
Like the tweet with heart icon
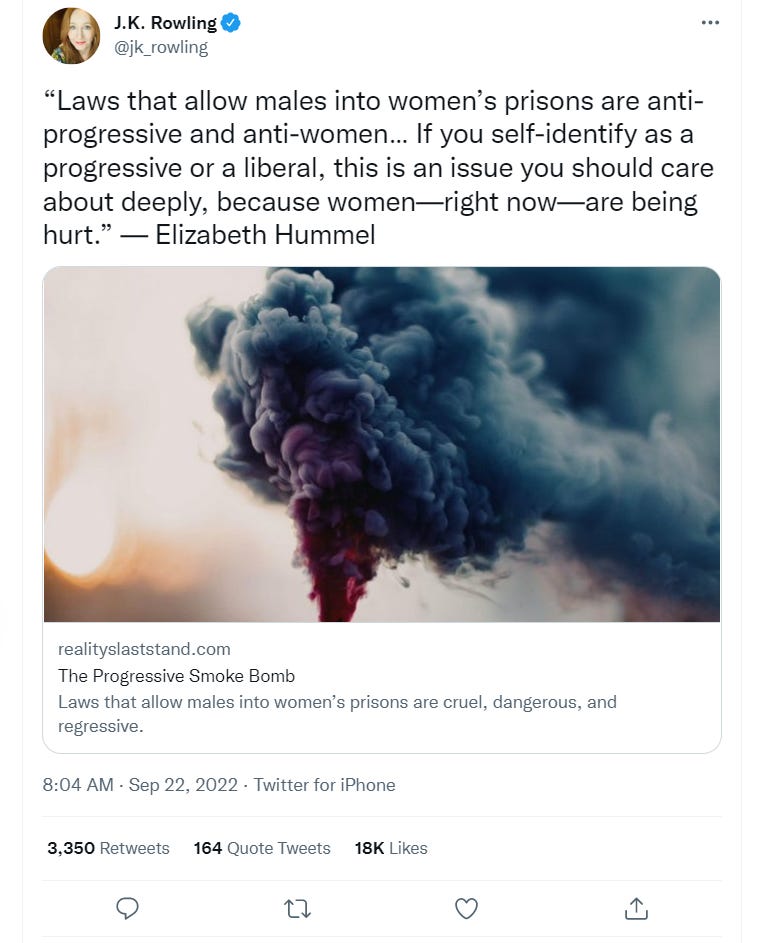click(x=465, y=909)
